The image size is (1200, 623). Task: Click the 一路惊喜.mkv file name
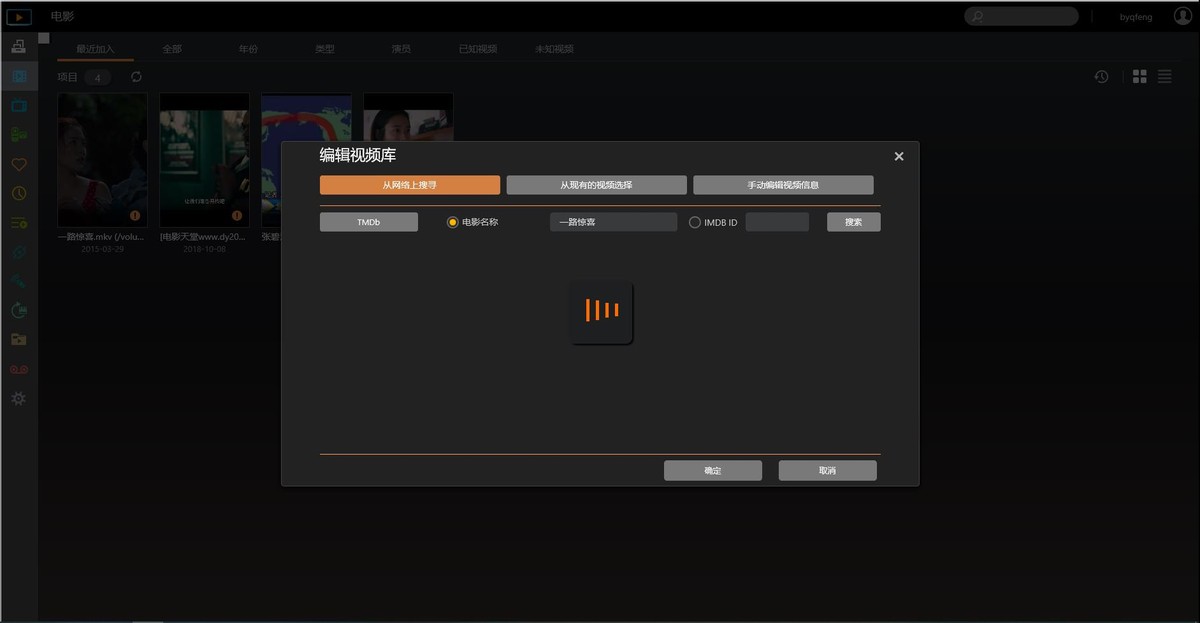(x=102, y=237)
